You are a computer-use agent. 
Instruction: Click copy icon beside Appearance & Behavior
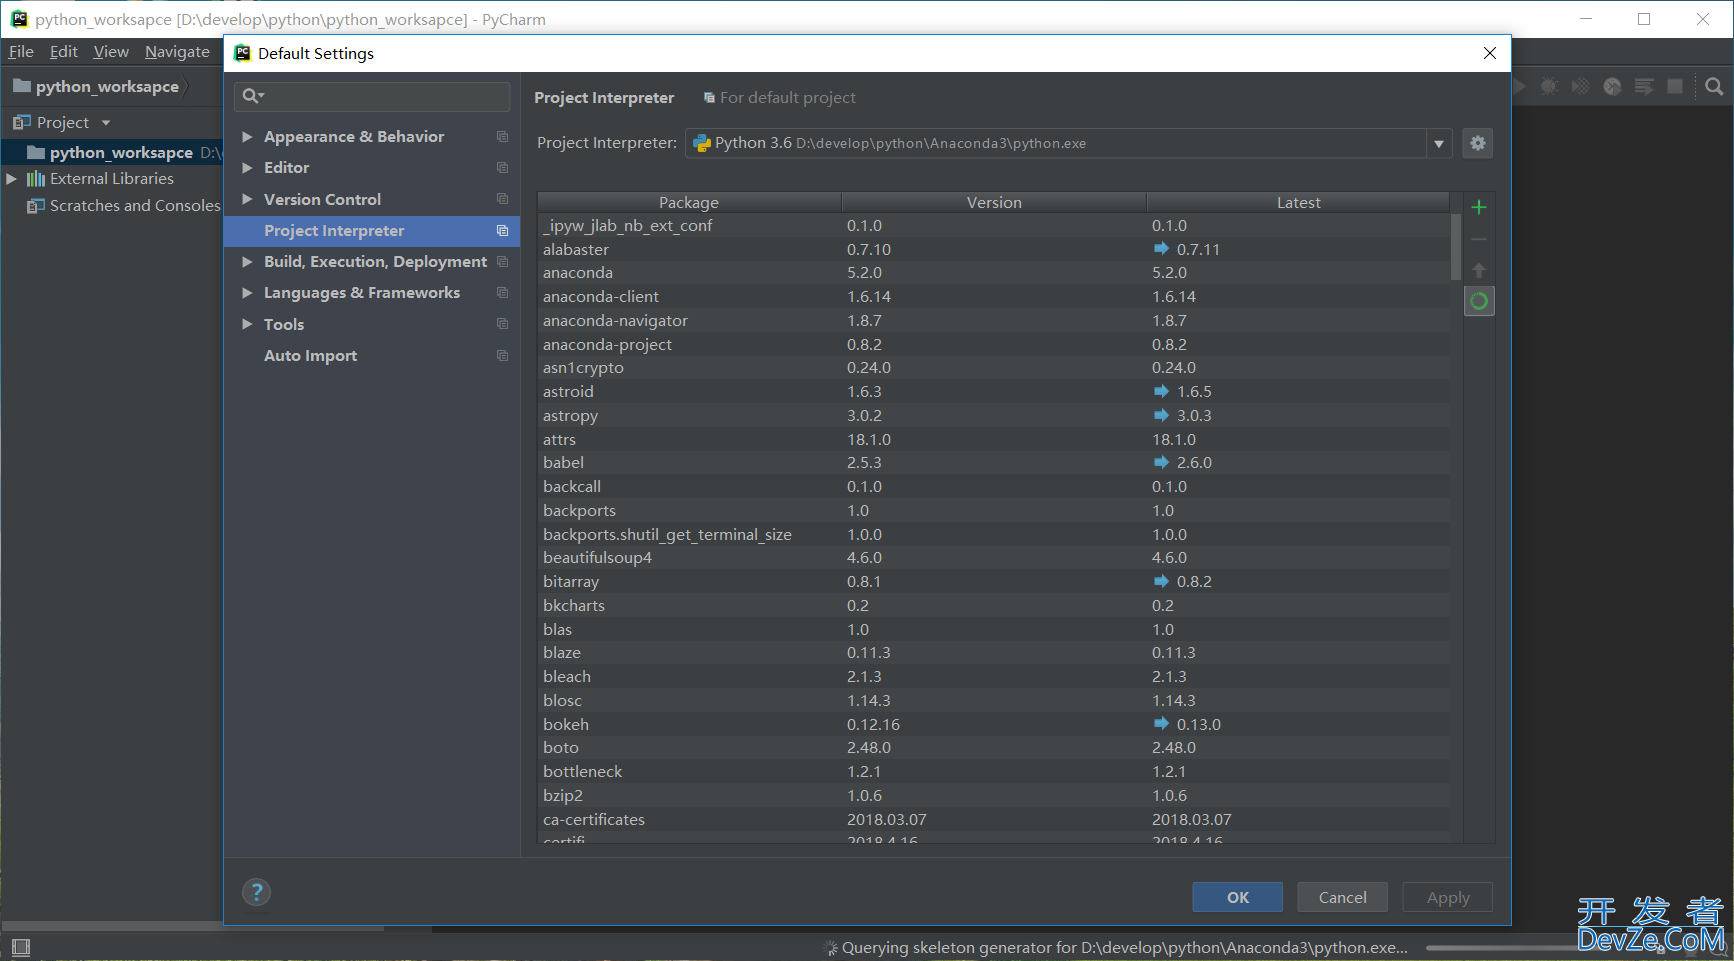pyautogui.click(x=502, y=137)
